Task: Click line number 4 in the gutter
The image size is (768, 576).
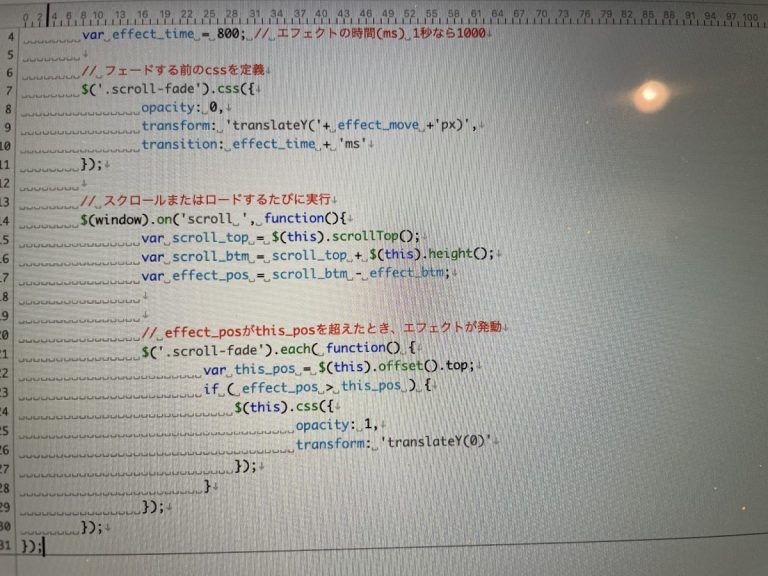Action: click(10, 36)
